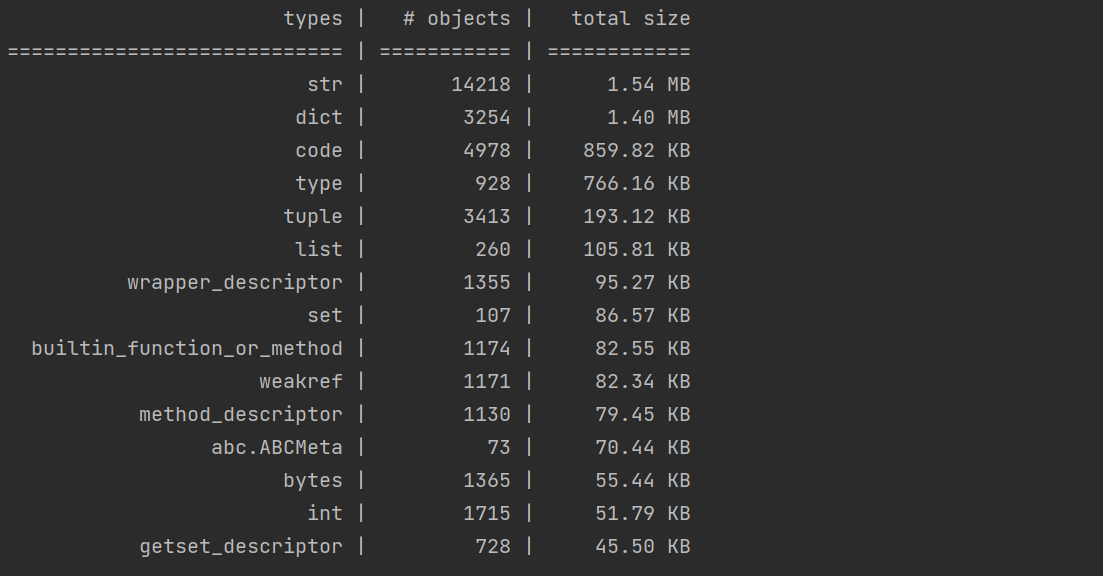The width and height of the screenshot is (1103, 576).
Task: Click the "types" column header
Action: pyautogui.click(x=312, y=19)
